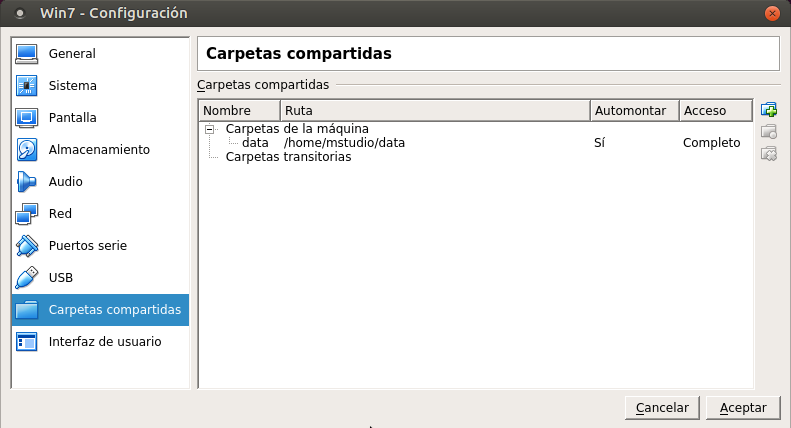The height and width of the screenshot is (428, 791).
Task: Confirm settings with Aceptar
Action: click(x=743, y=408)
